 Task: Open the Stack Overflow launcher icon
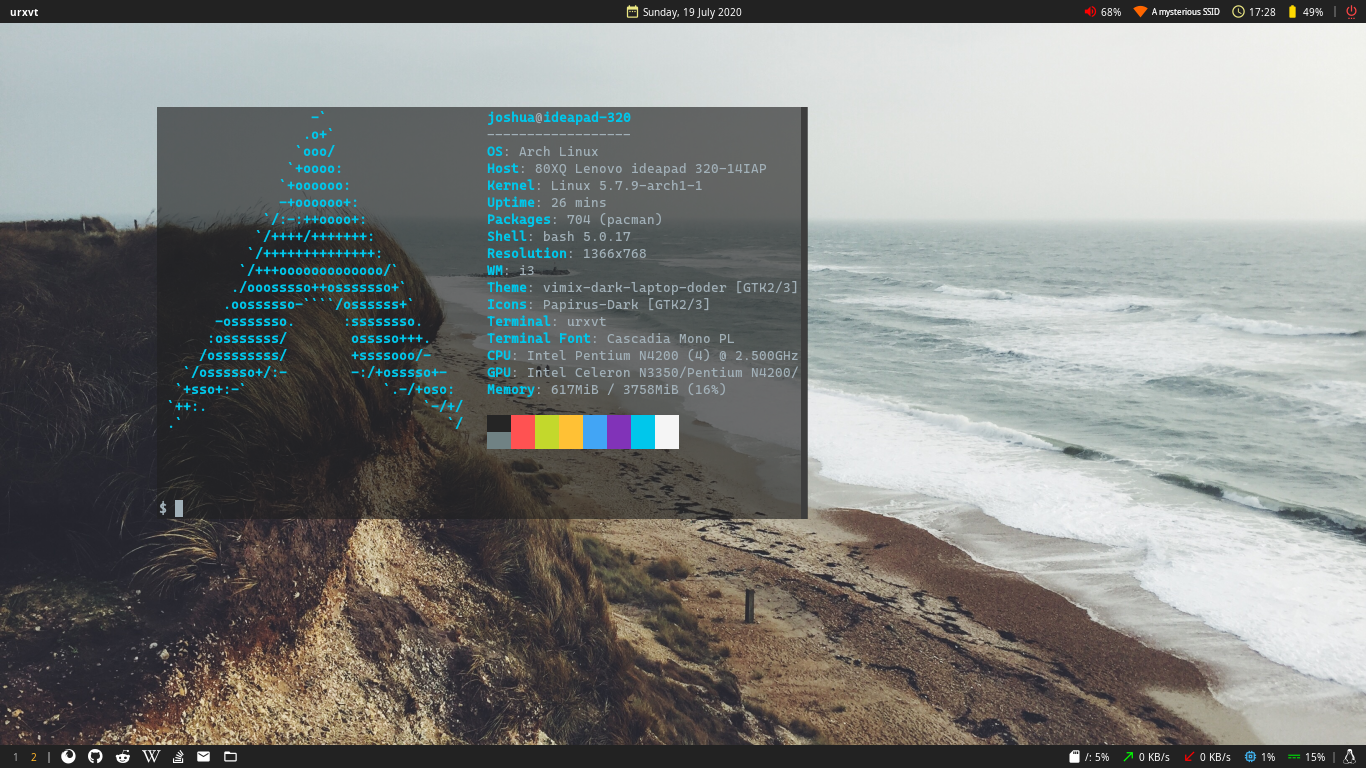click(x=178, y=757)
